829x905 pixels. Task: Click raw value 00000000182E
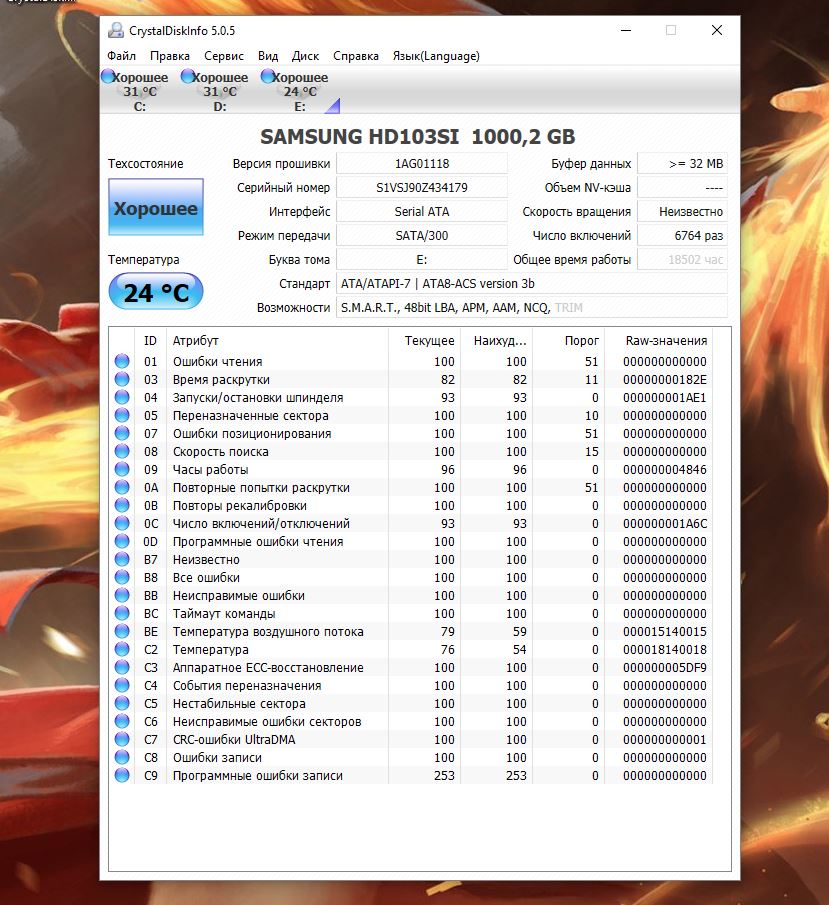[664, 380]
